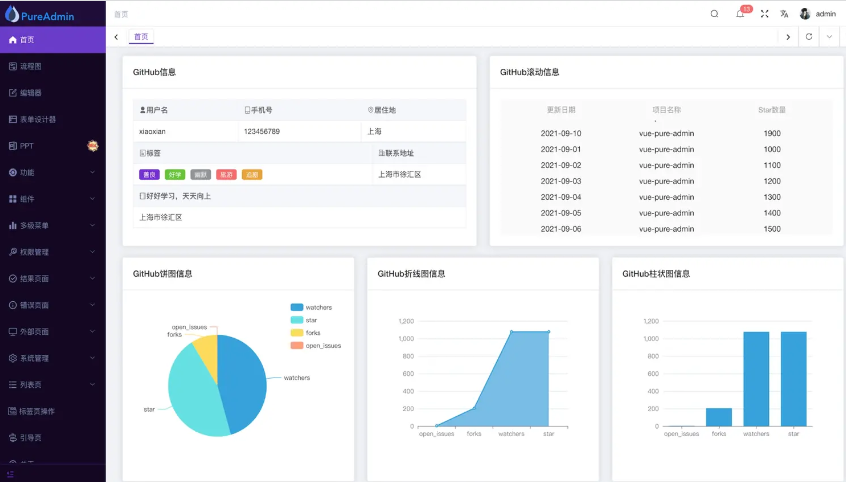Click the sidebar collapse icon at bottom left
Screen dimensions: 846x482
pos(10,474)
